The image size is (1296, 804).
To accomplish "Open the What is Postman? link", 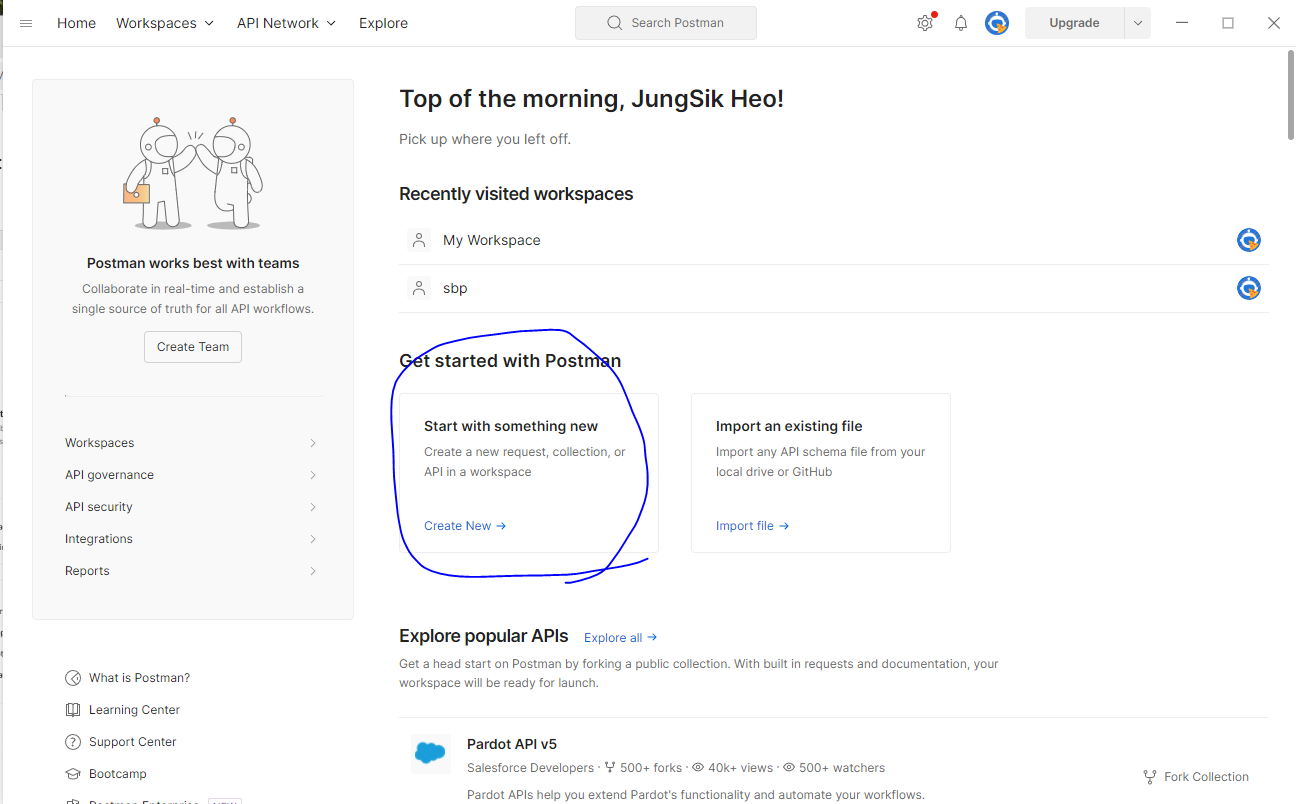I will 139,678.
